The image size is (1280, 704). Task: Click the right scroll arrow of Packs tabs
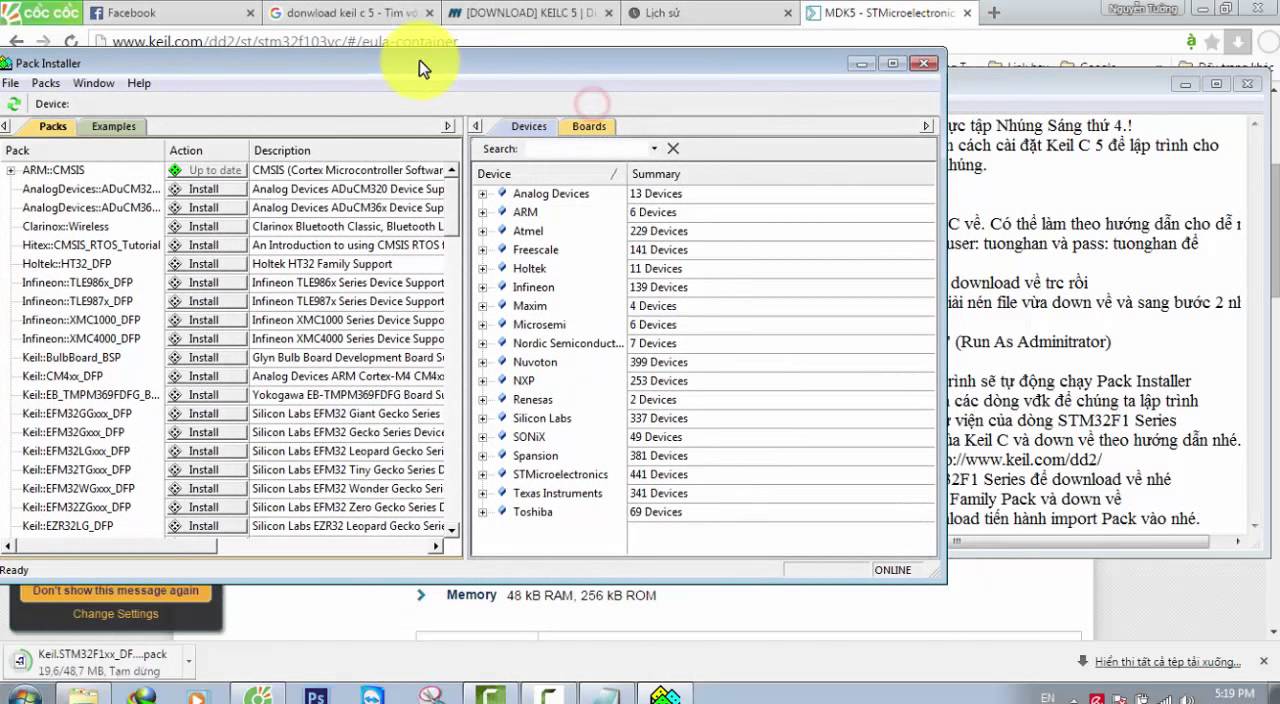click(x=448, y=126)
